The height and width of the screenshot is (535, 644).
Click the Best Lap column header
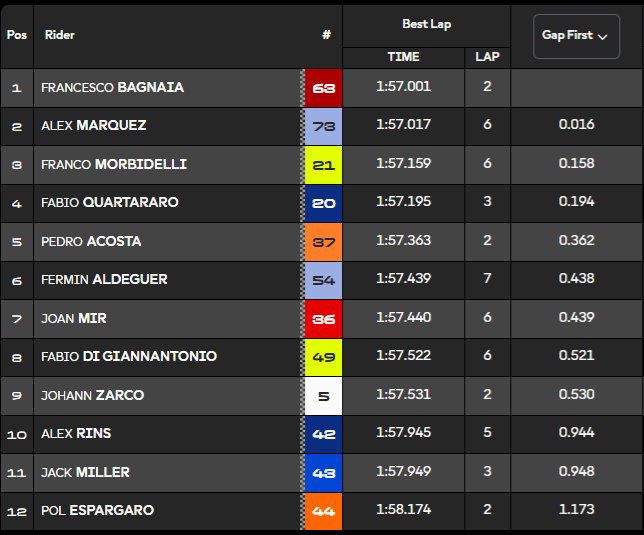426,24
